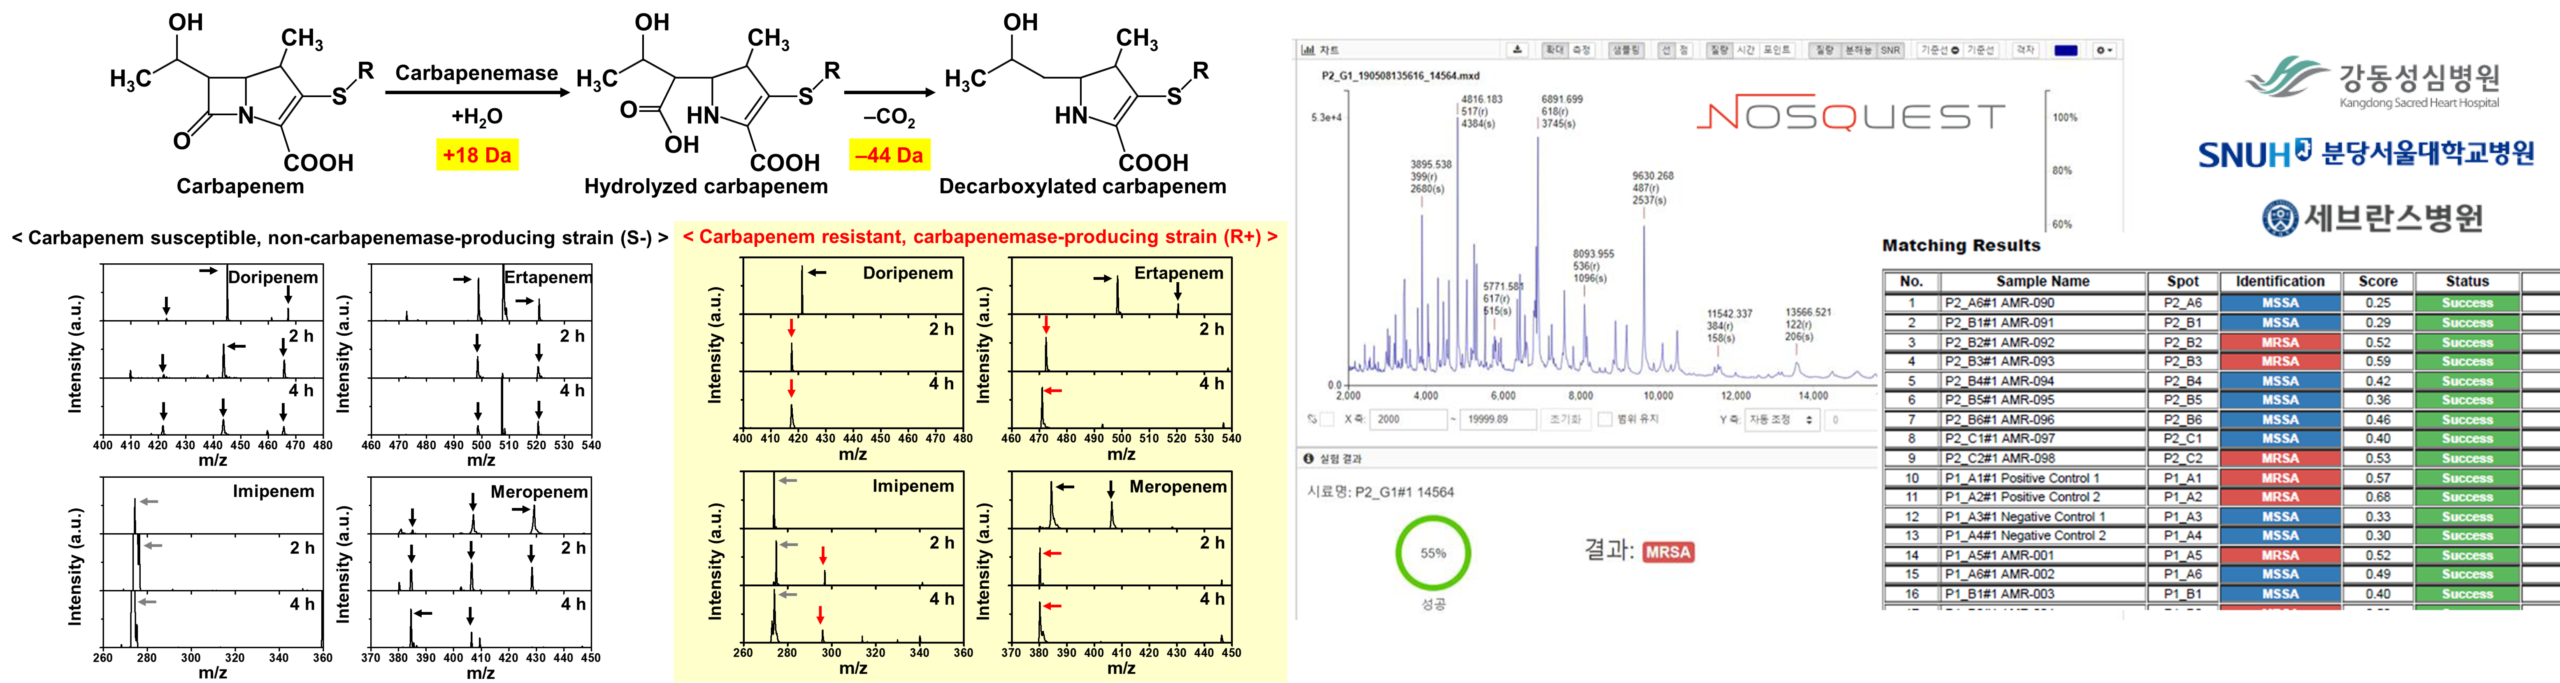Click the X축 minimum field showing 2000
The height and width of the screenshot is (683, 2560).
pos(1408,420)
